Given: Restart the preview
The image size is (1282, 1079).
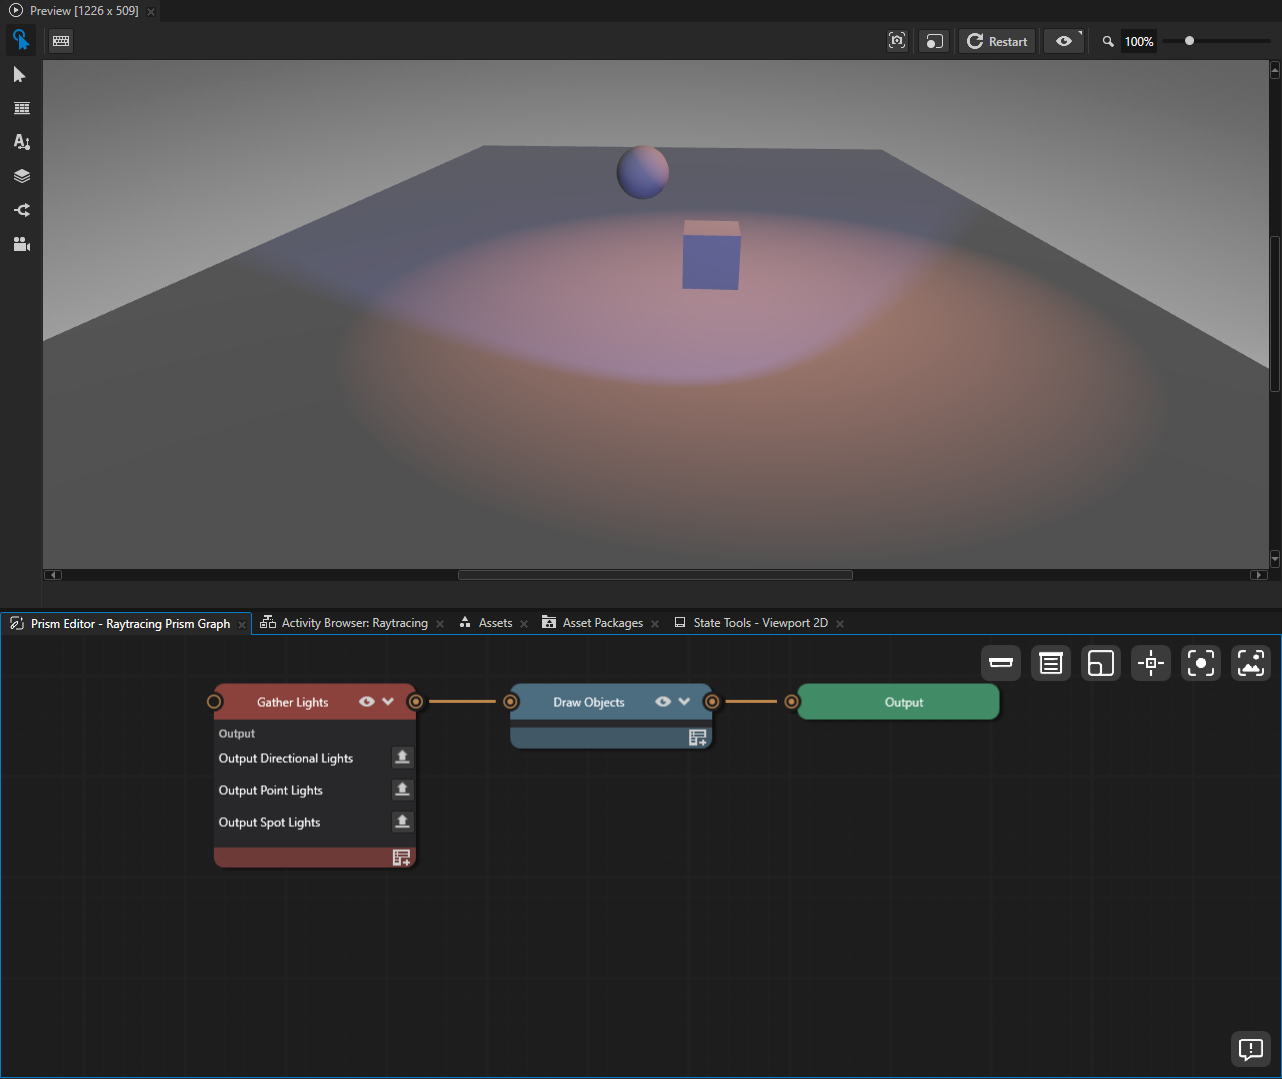Looking at the screenshot, I should (x=997, y=41).
